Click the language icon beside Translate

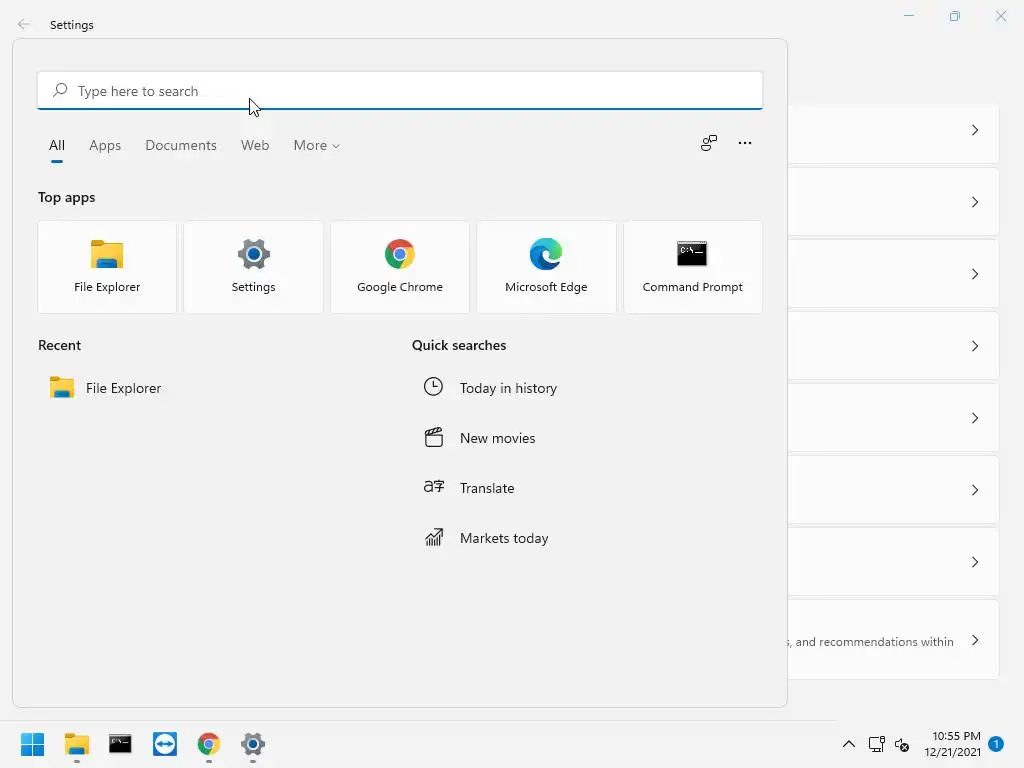[434, 487]
